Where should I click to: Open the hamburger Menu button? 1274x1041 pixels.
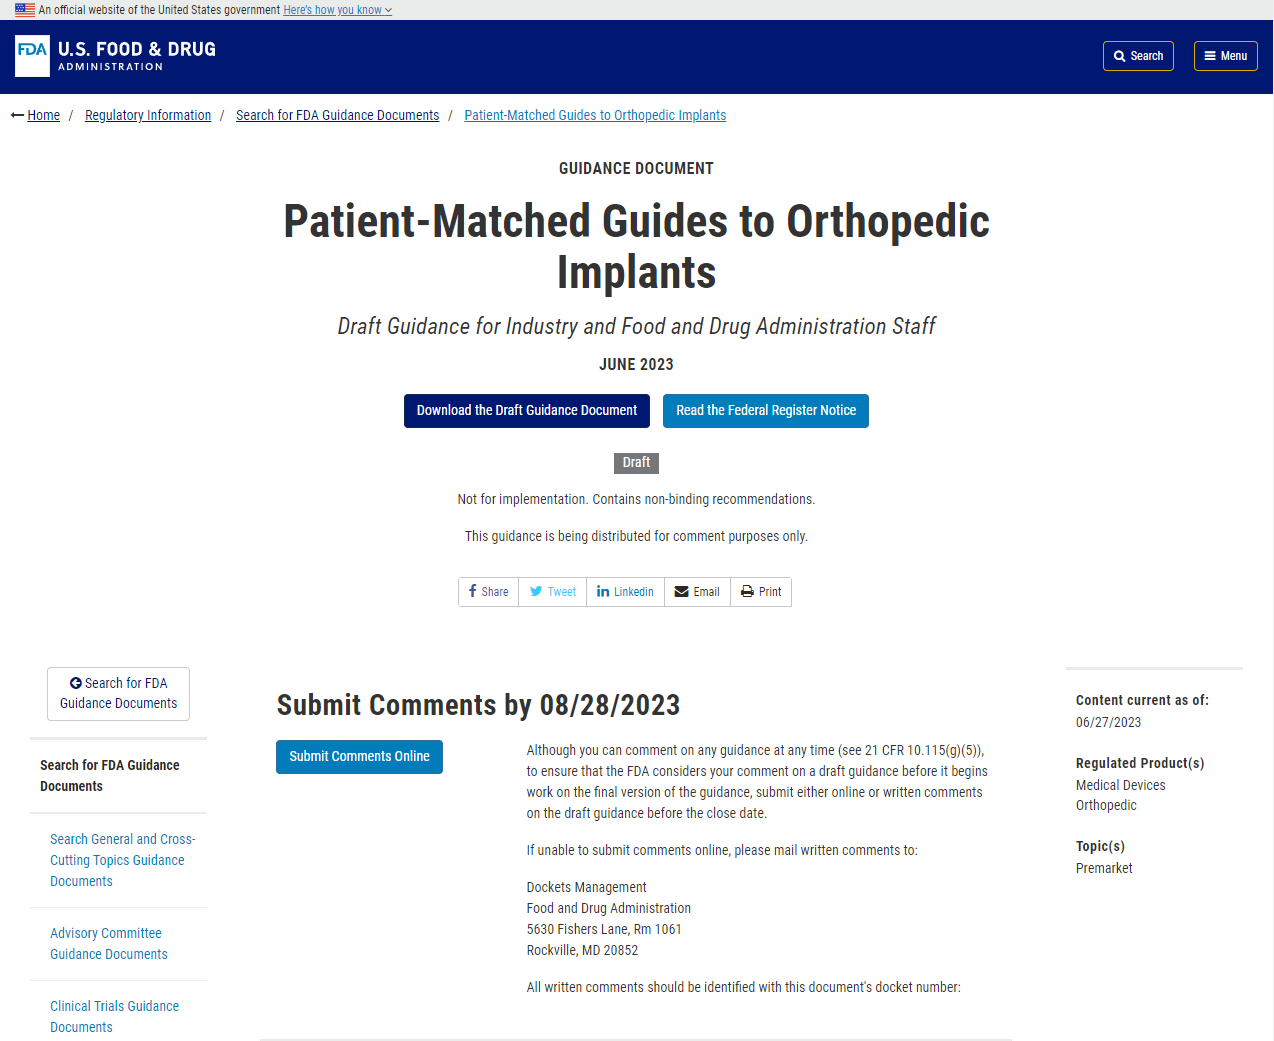[1225, 56]
